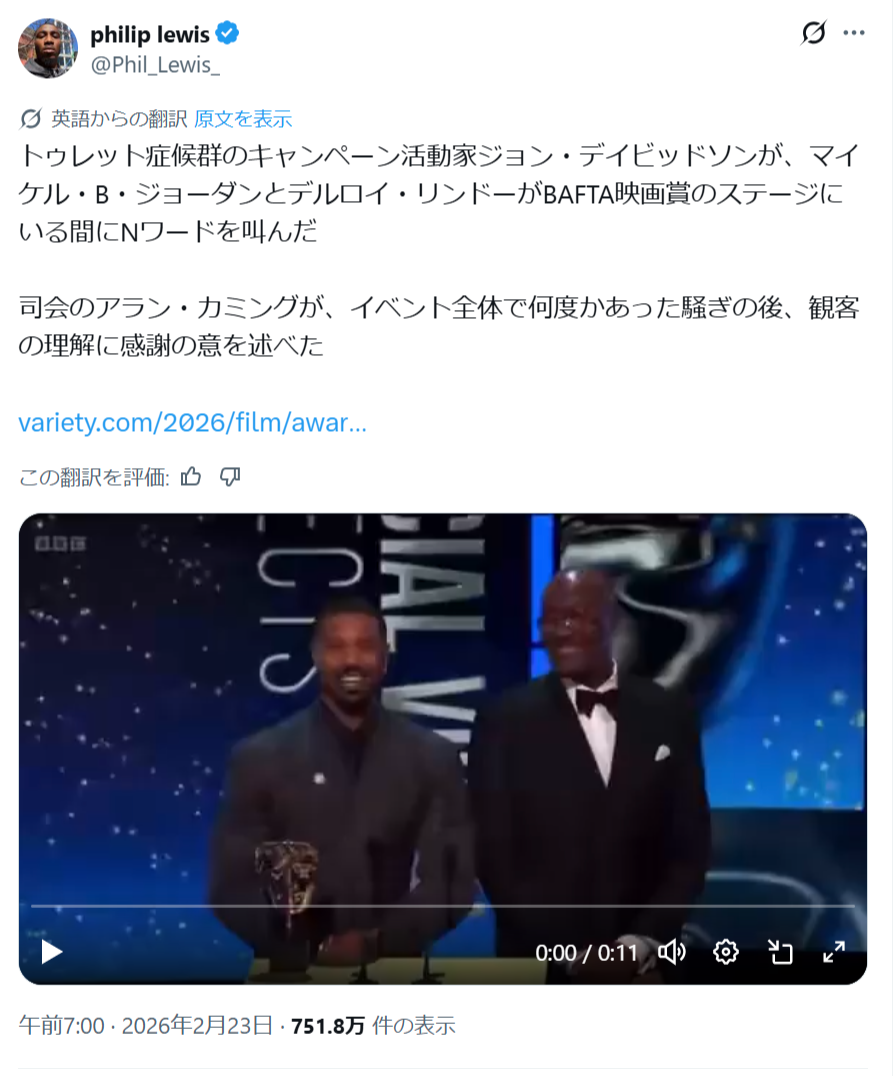Click the 751.8万 view count
Viewport: 894px width, 1076px height.
click(327, 1025)
